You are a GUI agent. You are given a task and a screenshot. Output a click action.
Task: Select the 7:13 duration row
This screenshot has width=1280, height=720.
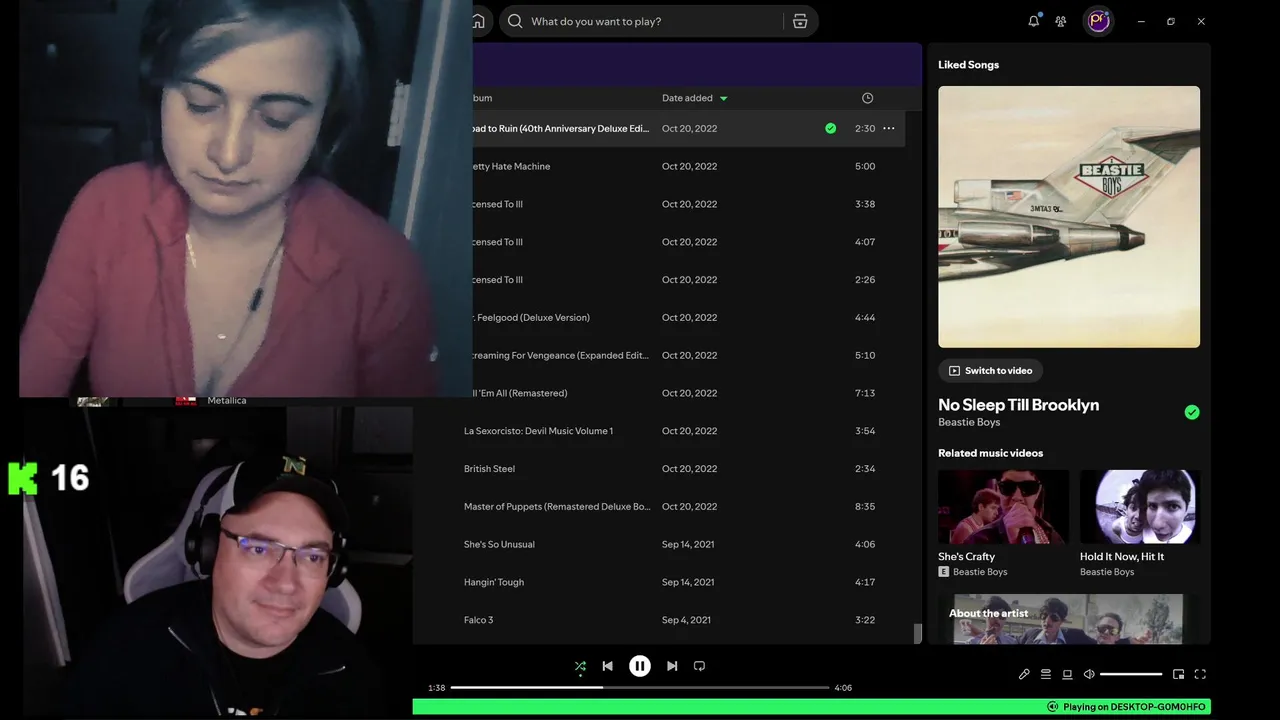tap(865, 394)
